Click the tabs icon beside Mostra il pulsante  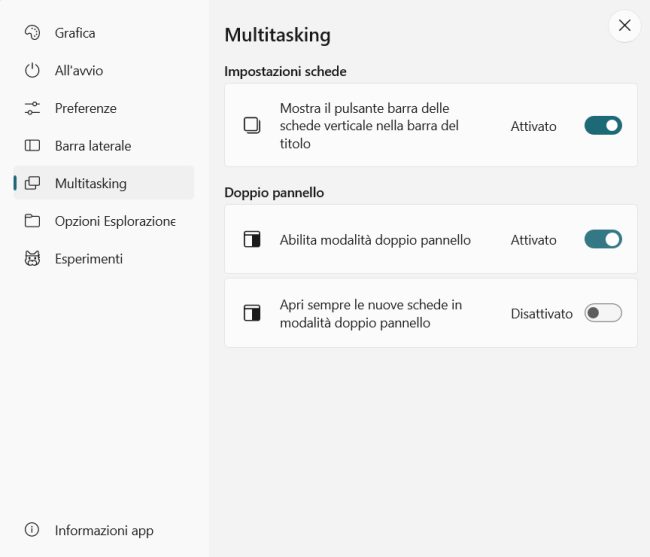click(252, 126)
